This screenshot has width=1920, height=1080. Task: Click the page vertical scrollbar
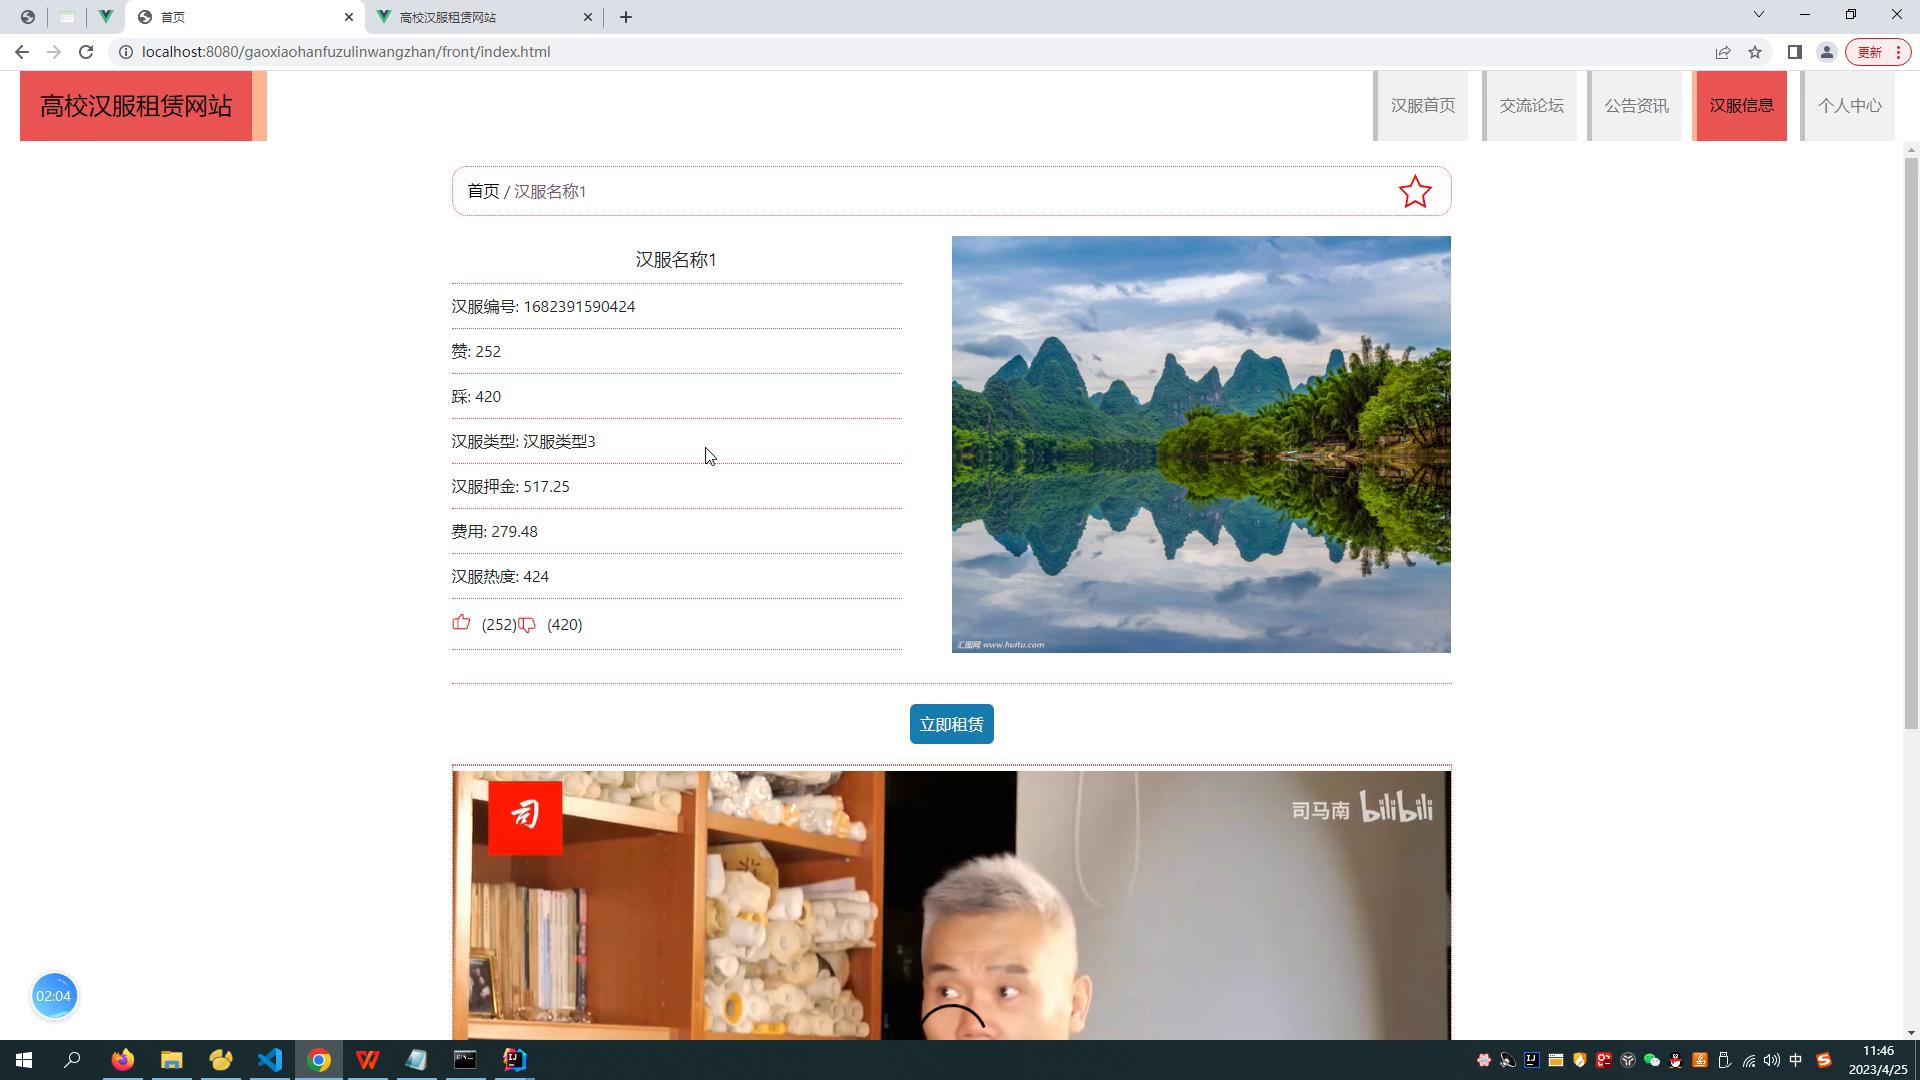coord(1912,444)
